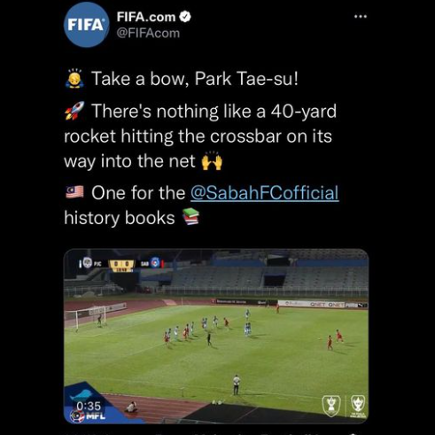
Task: Click the SAB team crest in scoreboard
Action: click(155, 263)
